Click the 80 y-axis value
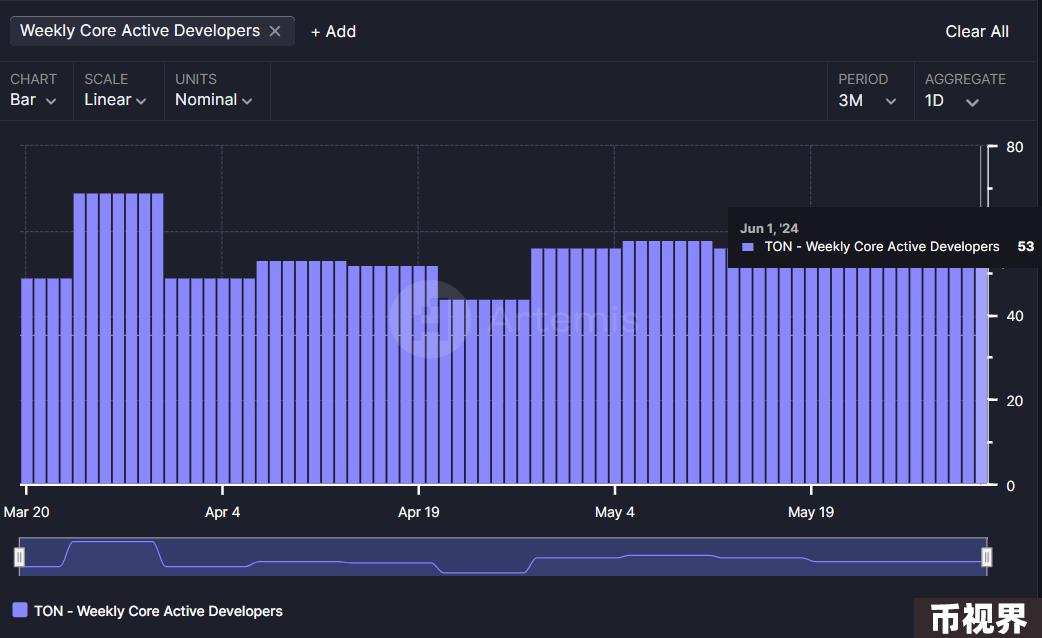 point(1015,147)
